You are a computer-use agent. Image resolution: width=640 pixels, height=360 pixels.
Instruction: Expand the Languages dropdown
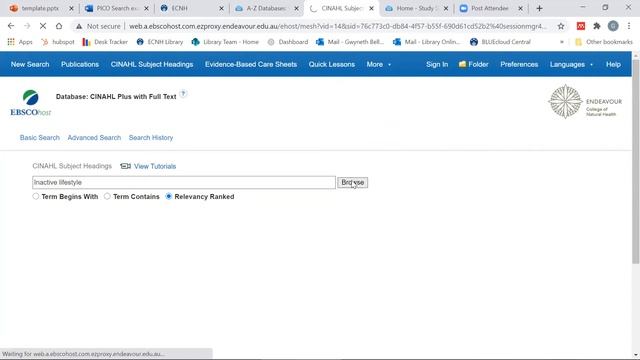571,64
